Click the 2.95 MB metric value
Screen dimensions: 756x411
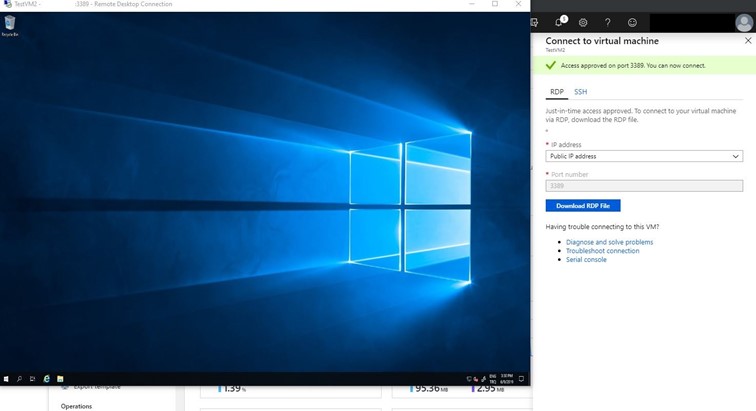click(490, 388)
